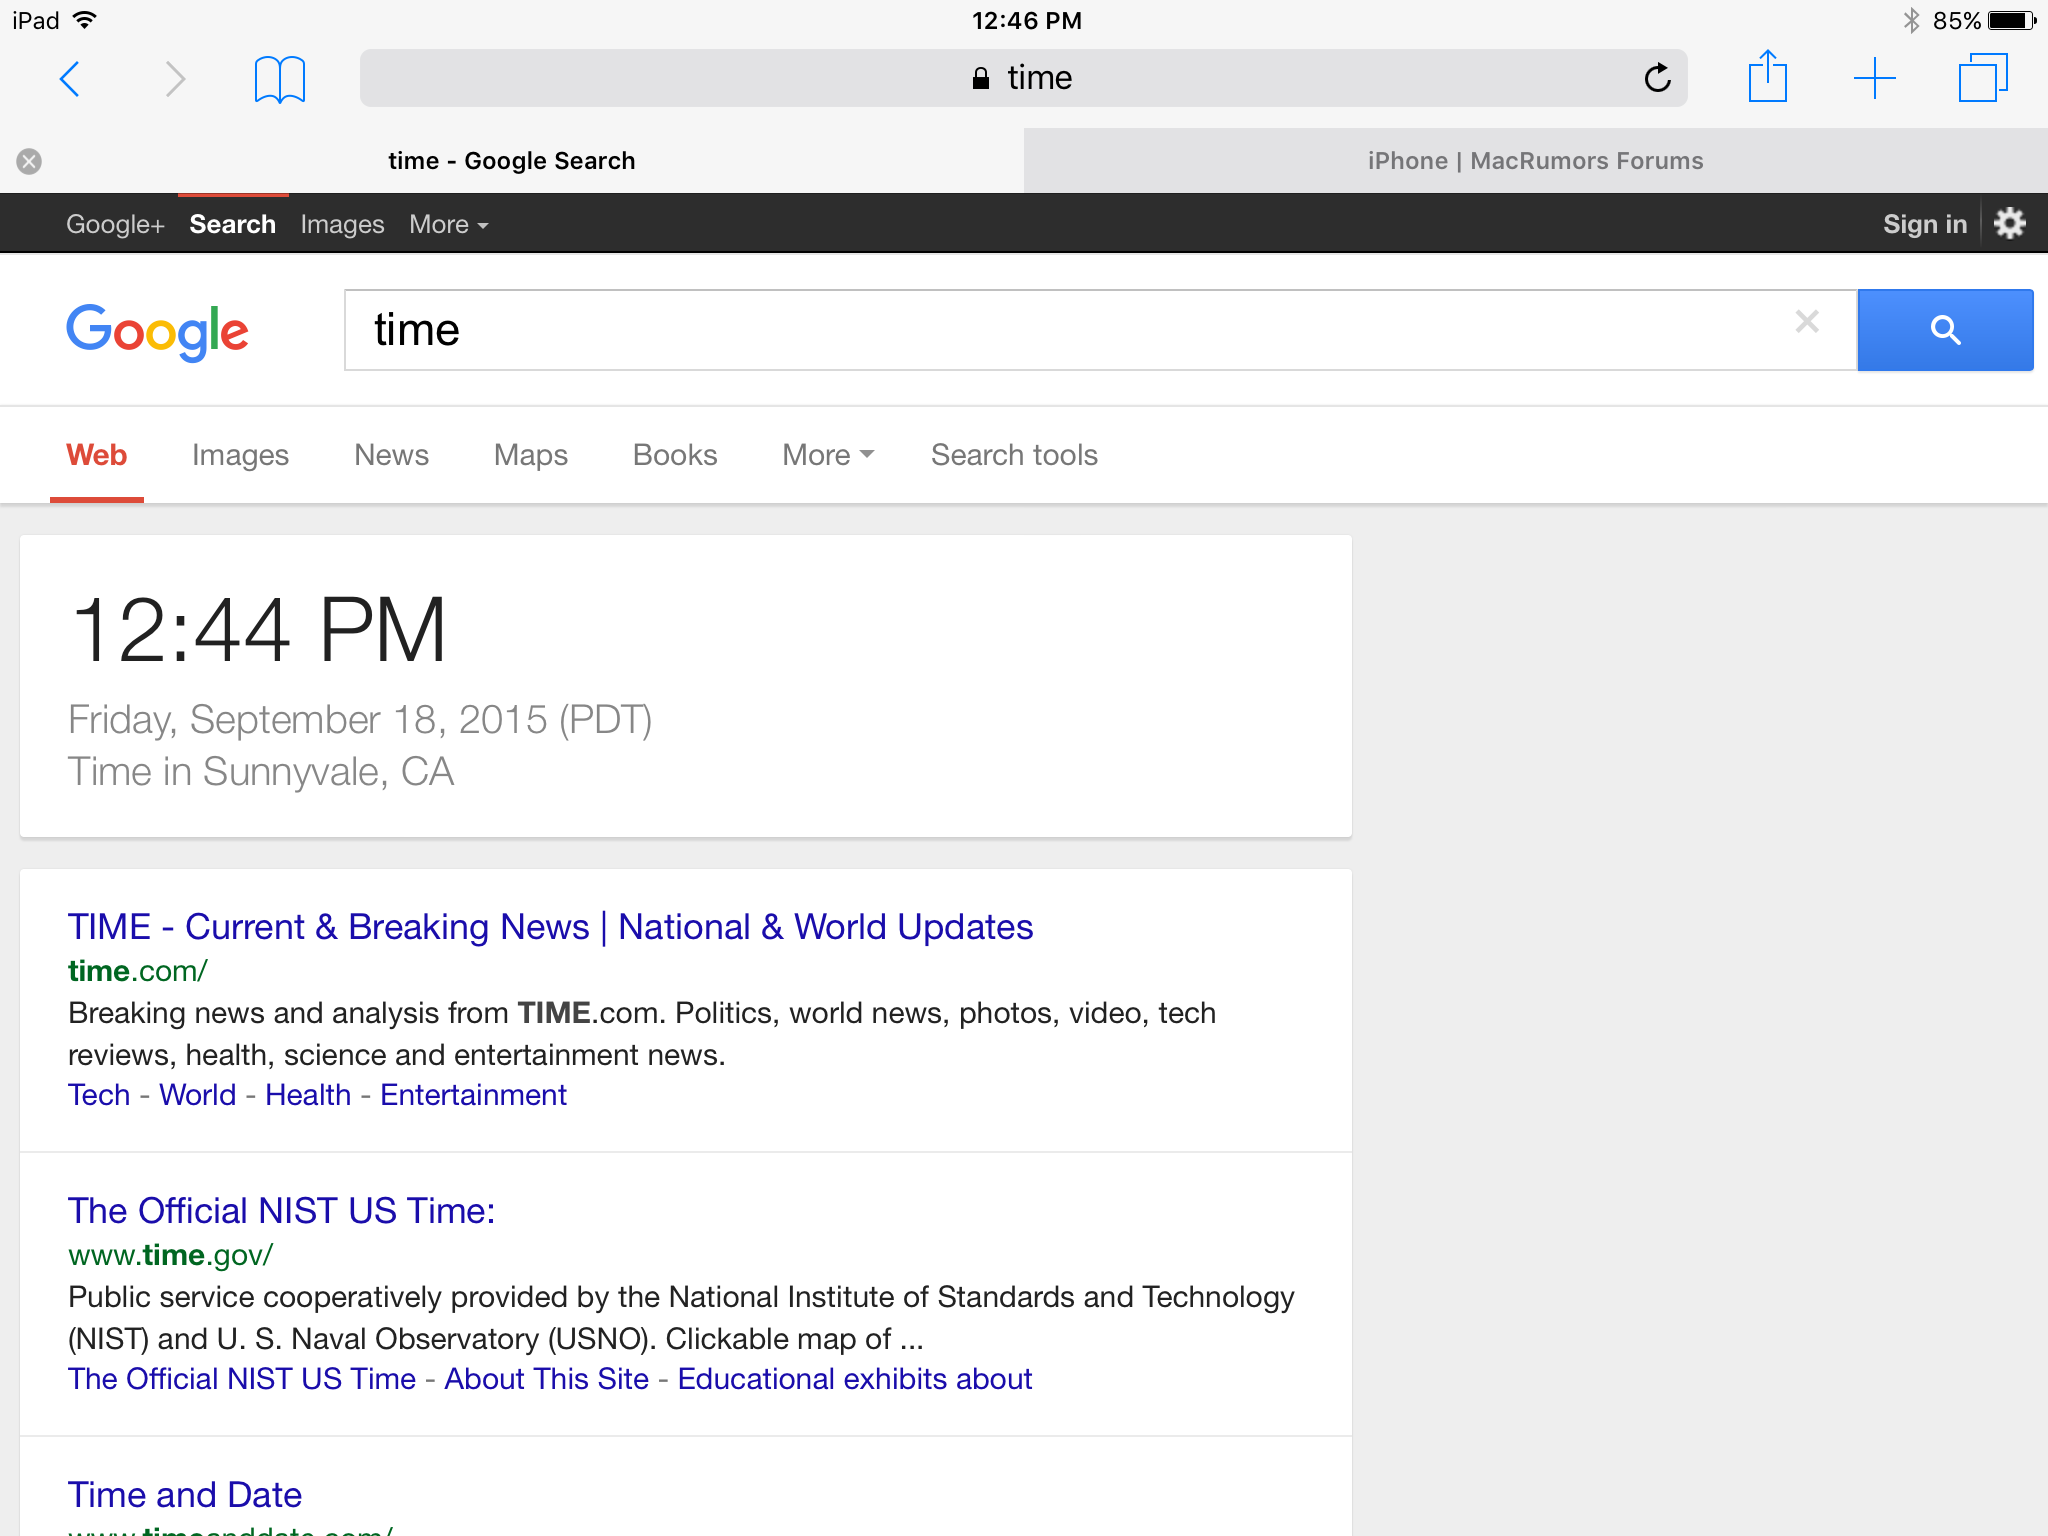Tap the Bluetooth status icon
The width and height of the screenshot is (2048, 1536).
[1911, 20]
